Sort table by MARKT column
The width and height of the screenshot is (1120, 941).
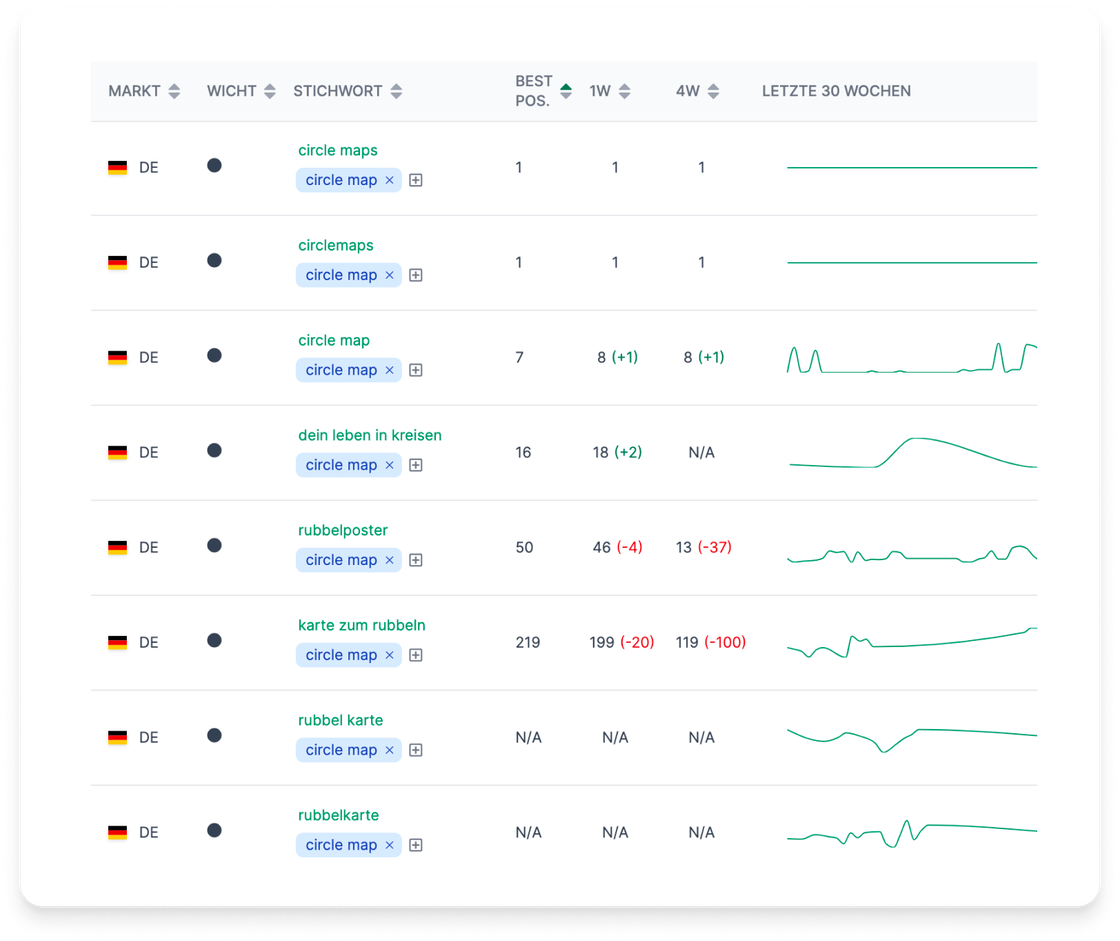[174, 91]
